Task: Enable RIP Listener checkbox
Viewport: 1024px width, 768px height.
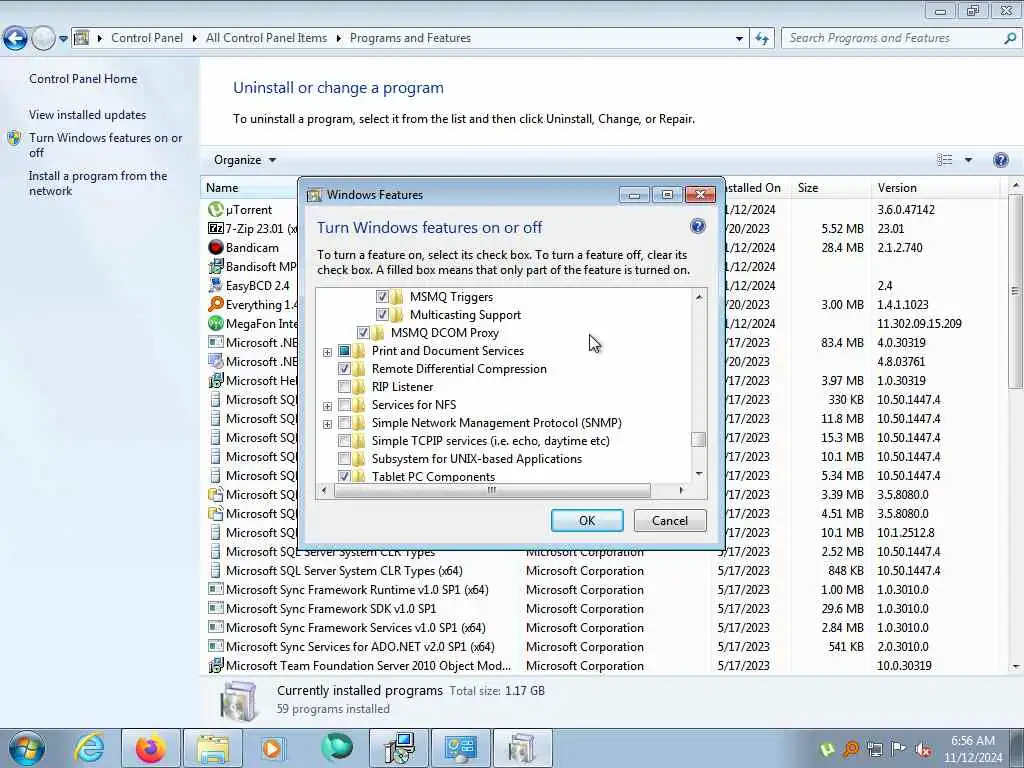Action: (x=344, y=387)
